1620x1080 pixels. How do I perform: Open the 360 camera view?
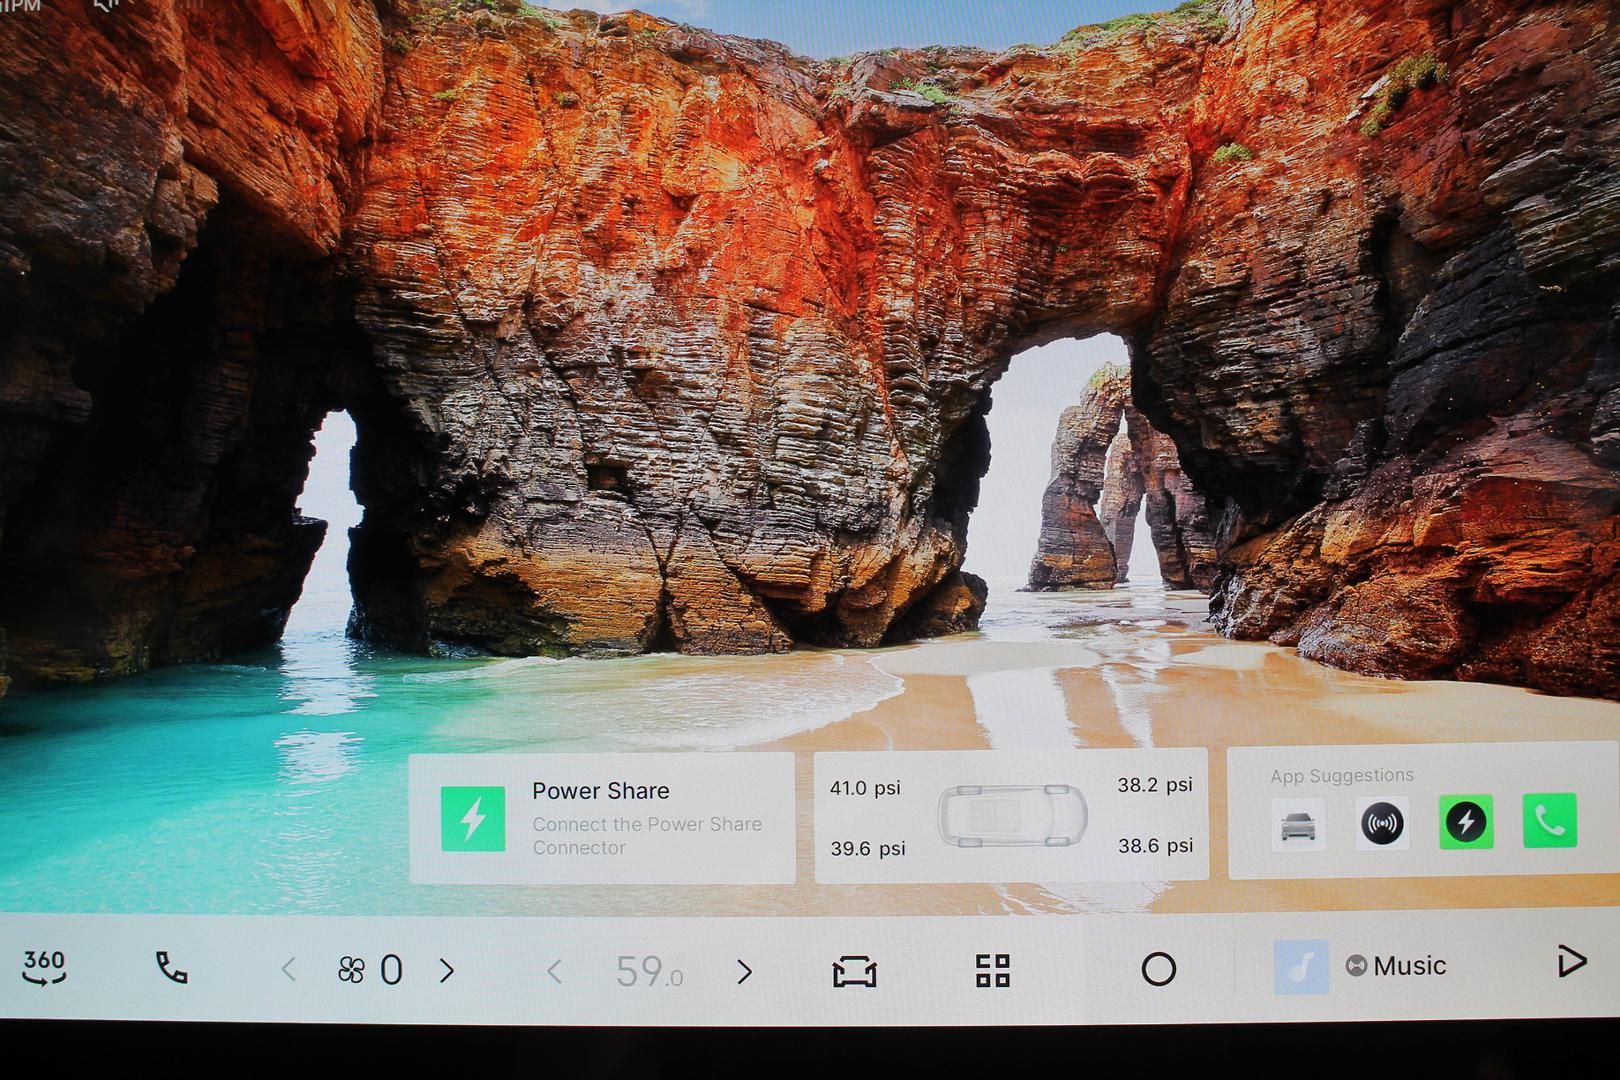click(x=44, y=967)
